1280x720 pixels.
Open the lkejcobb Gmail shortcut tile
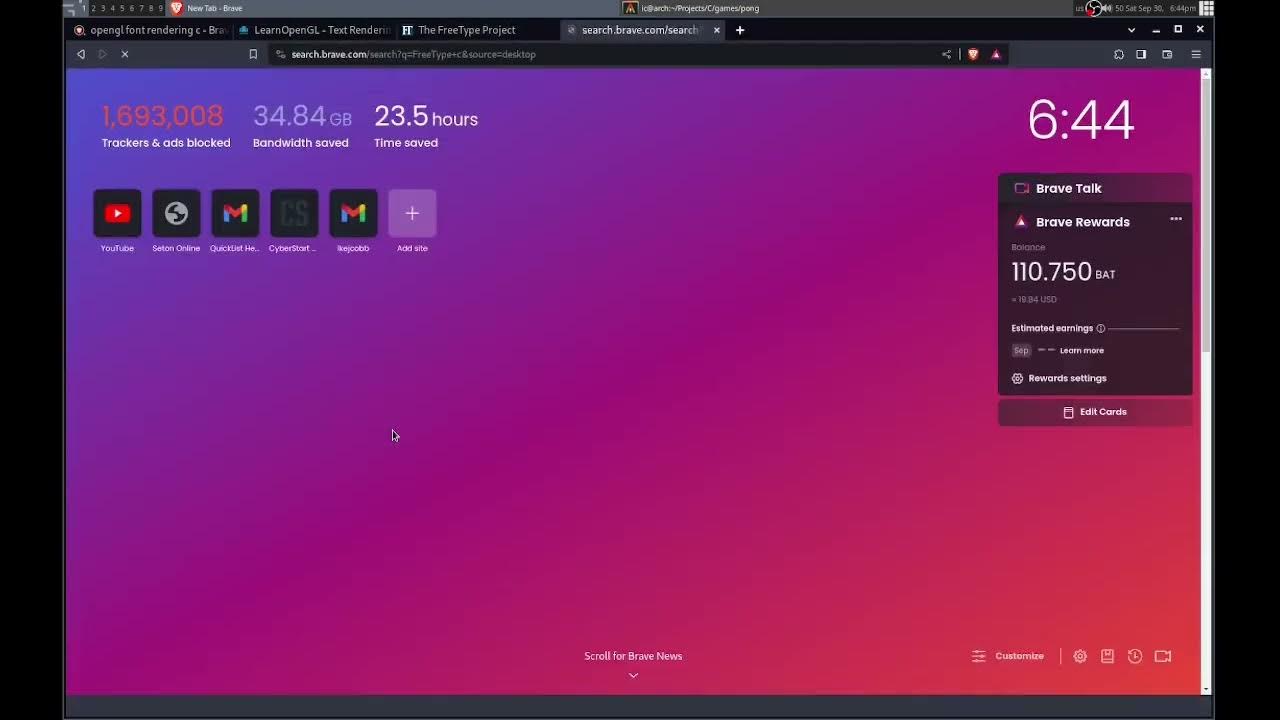[x=353, y=213]
